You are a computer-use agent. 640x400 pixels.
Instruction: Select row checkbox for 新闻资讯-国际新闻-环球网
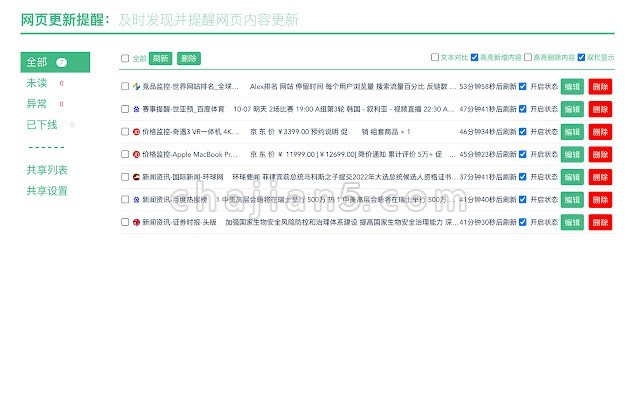[125, 177]
